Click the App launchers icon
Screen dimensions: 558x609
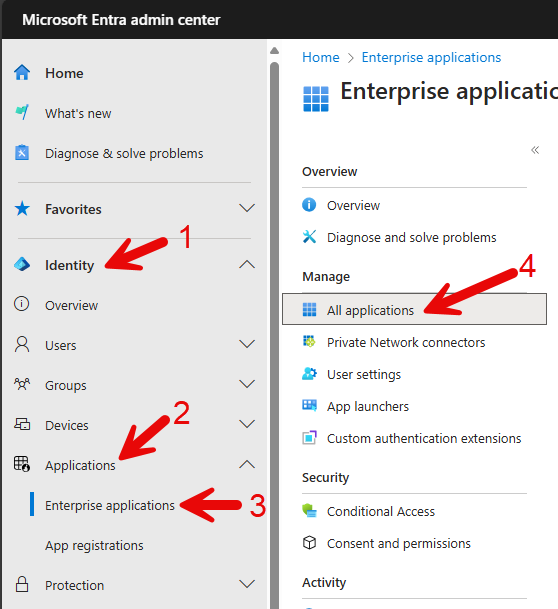(309, 405)
